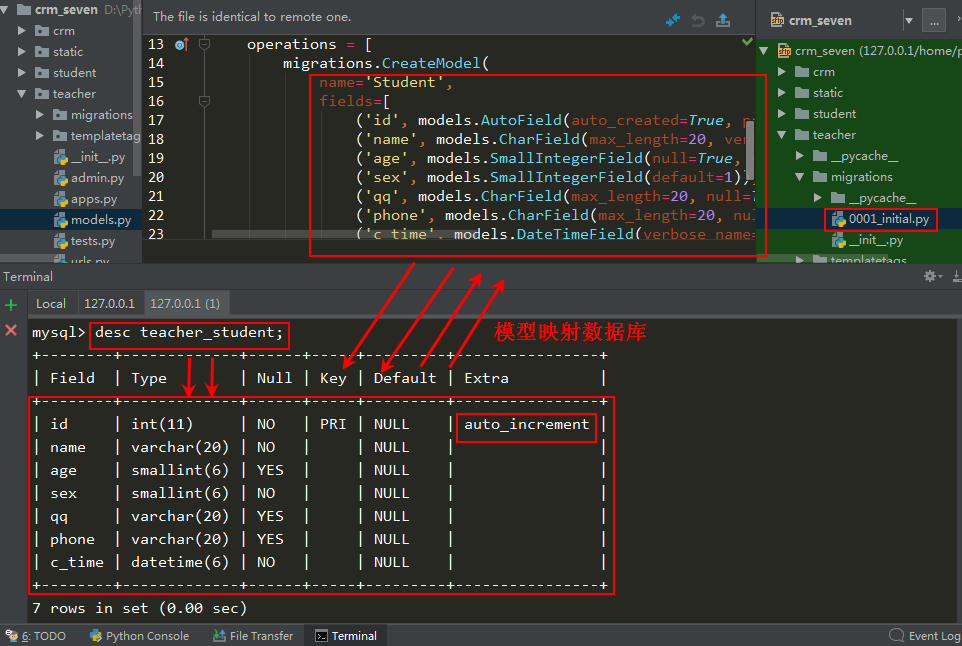Open the crm_seven remote host dropdown
The image size is (962, 646).
pyautogui.click(x=908, y=20)
